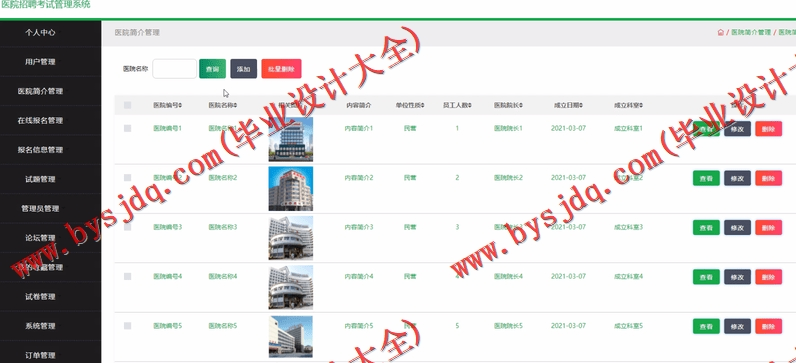Click 修改 for the 医院名称2 row
Viewport: 796px width, 363px height.
point(737,178)
